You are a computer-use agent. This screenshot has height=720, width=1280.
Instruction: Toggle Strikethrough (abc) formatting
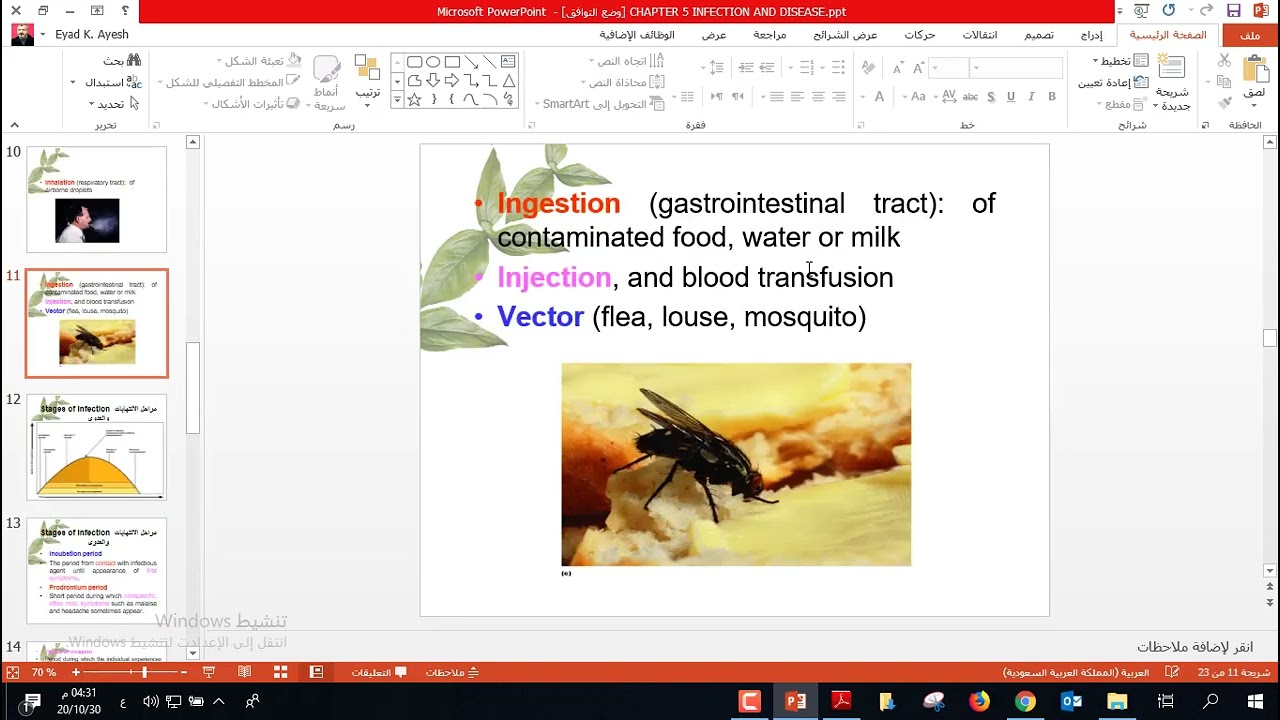(x=970, y=97)
